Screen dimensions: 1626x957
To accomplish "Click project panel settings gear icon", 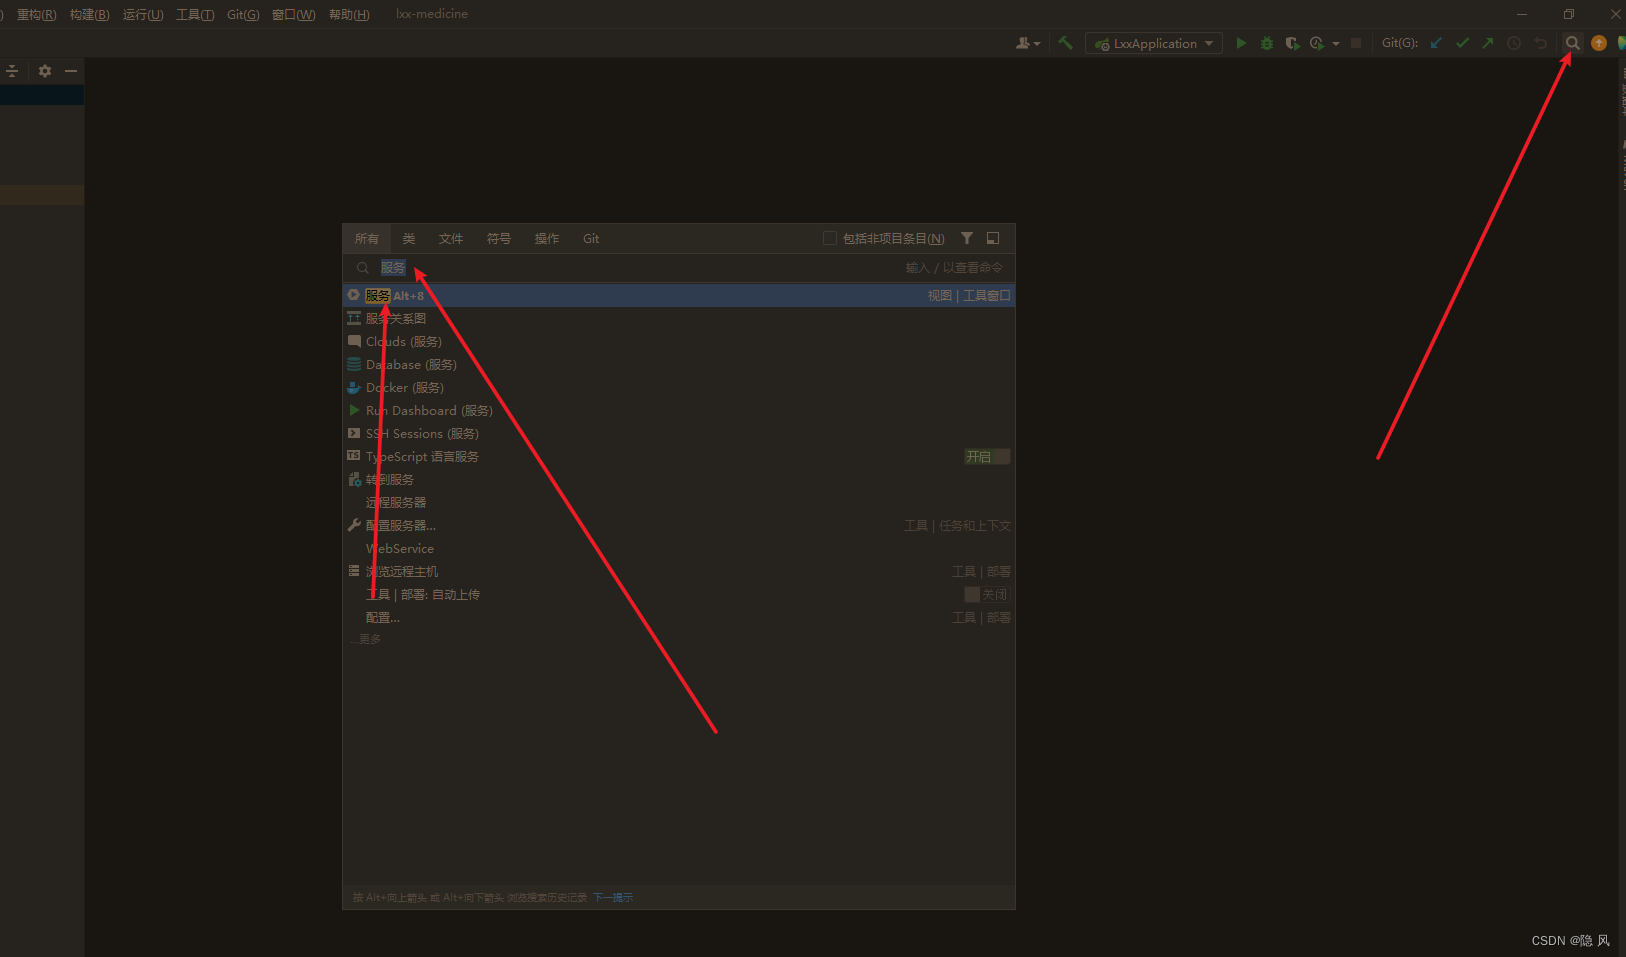I will pos(44,71).
